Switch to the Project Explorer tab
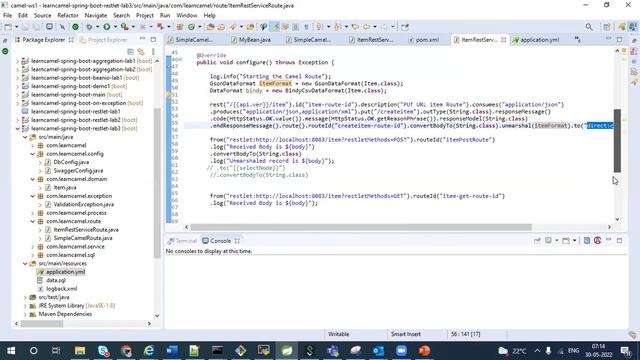 pyautogui.click(x=103, y=40)
